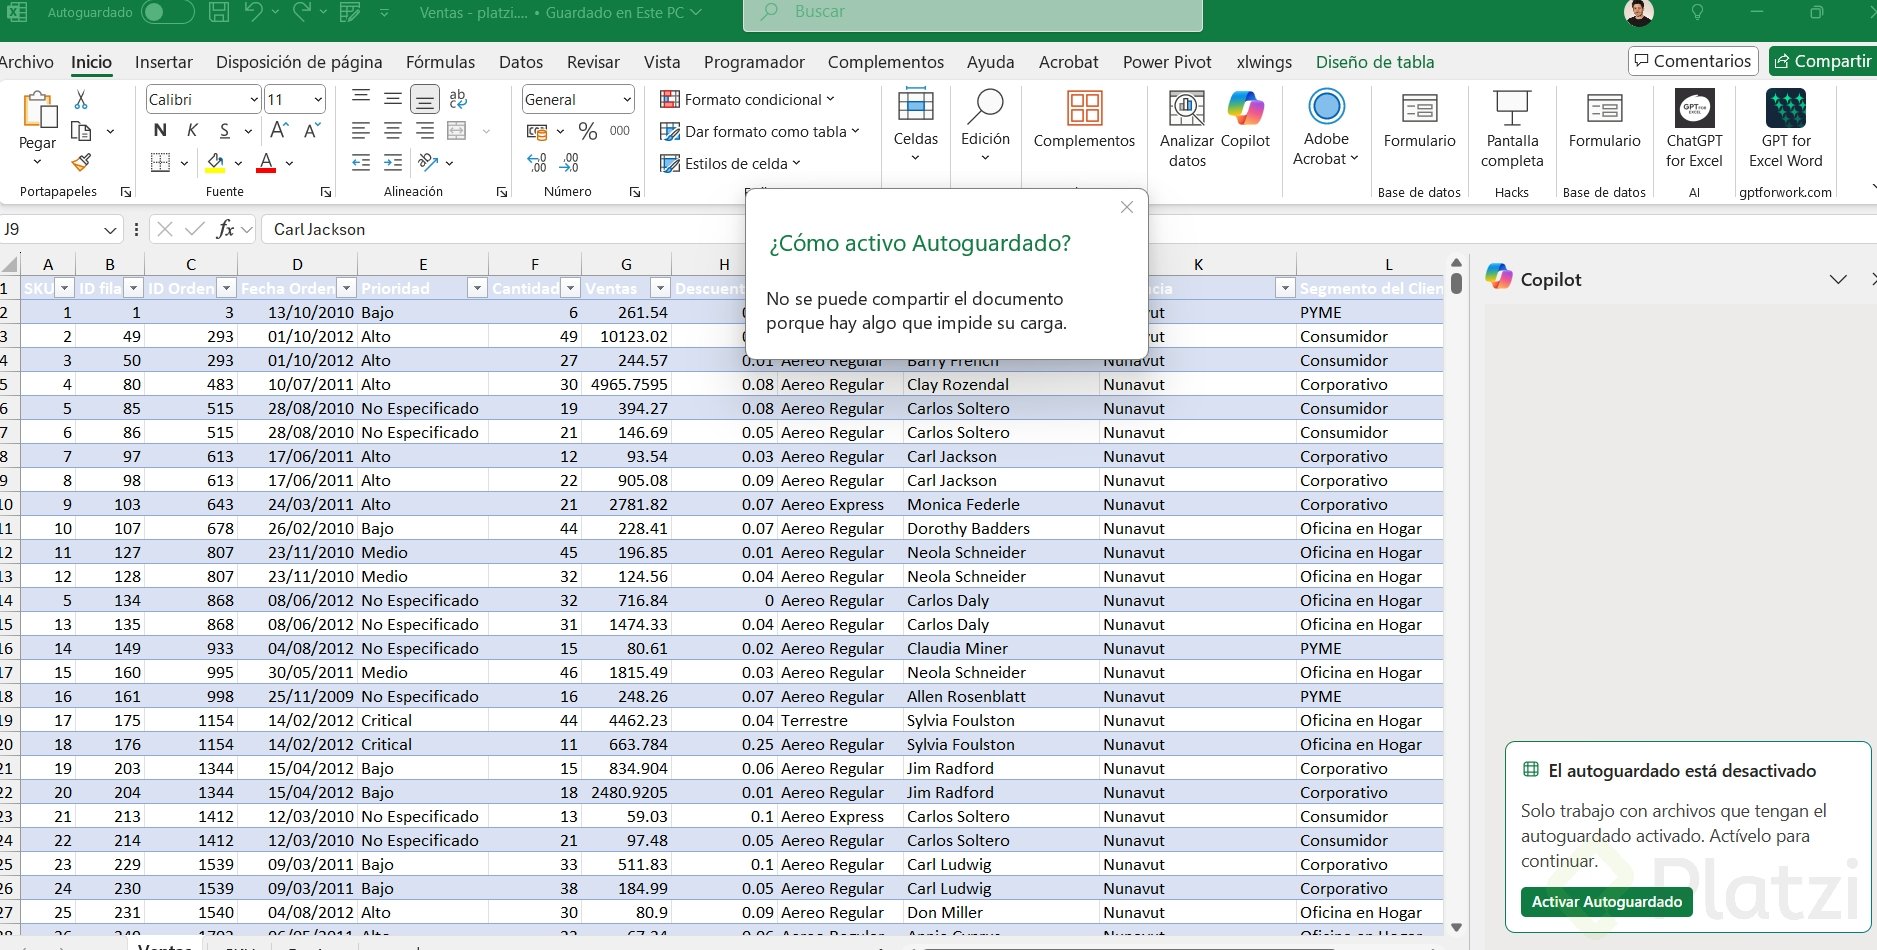Screen dimensions: 1877x950
Task: Open the Calibri font name dropdown
Action: click(254, 100)
